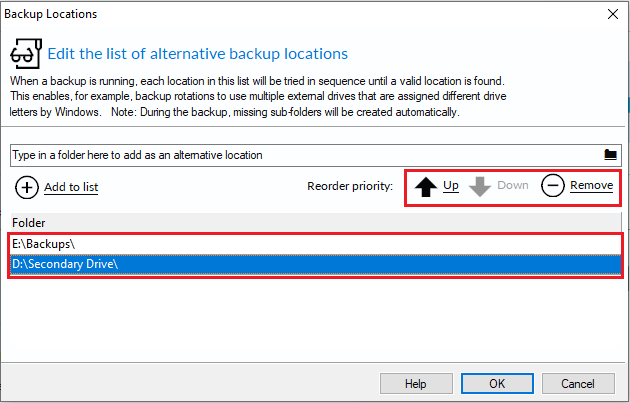Image resolution: width=630 pixels, height=403 pixels.
Task: Click the greyed "Down" label
Action: tap(513, 185)
